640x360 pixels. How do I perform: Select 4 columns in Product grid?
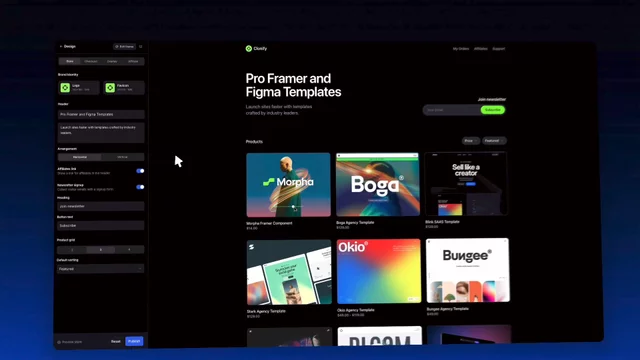129,250
